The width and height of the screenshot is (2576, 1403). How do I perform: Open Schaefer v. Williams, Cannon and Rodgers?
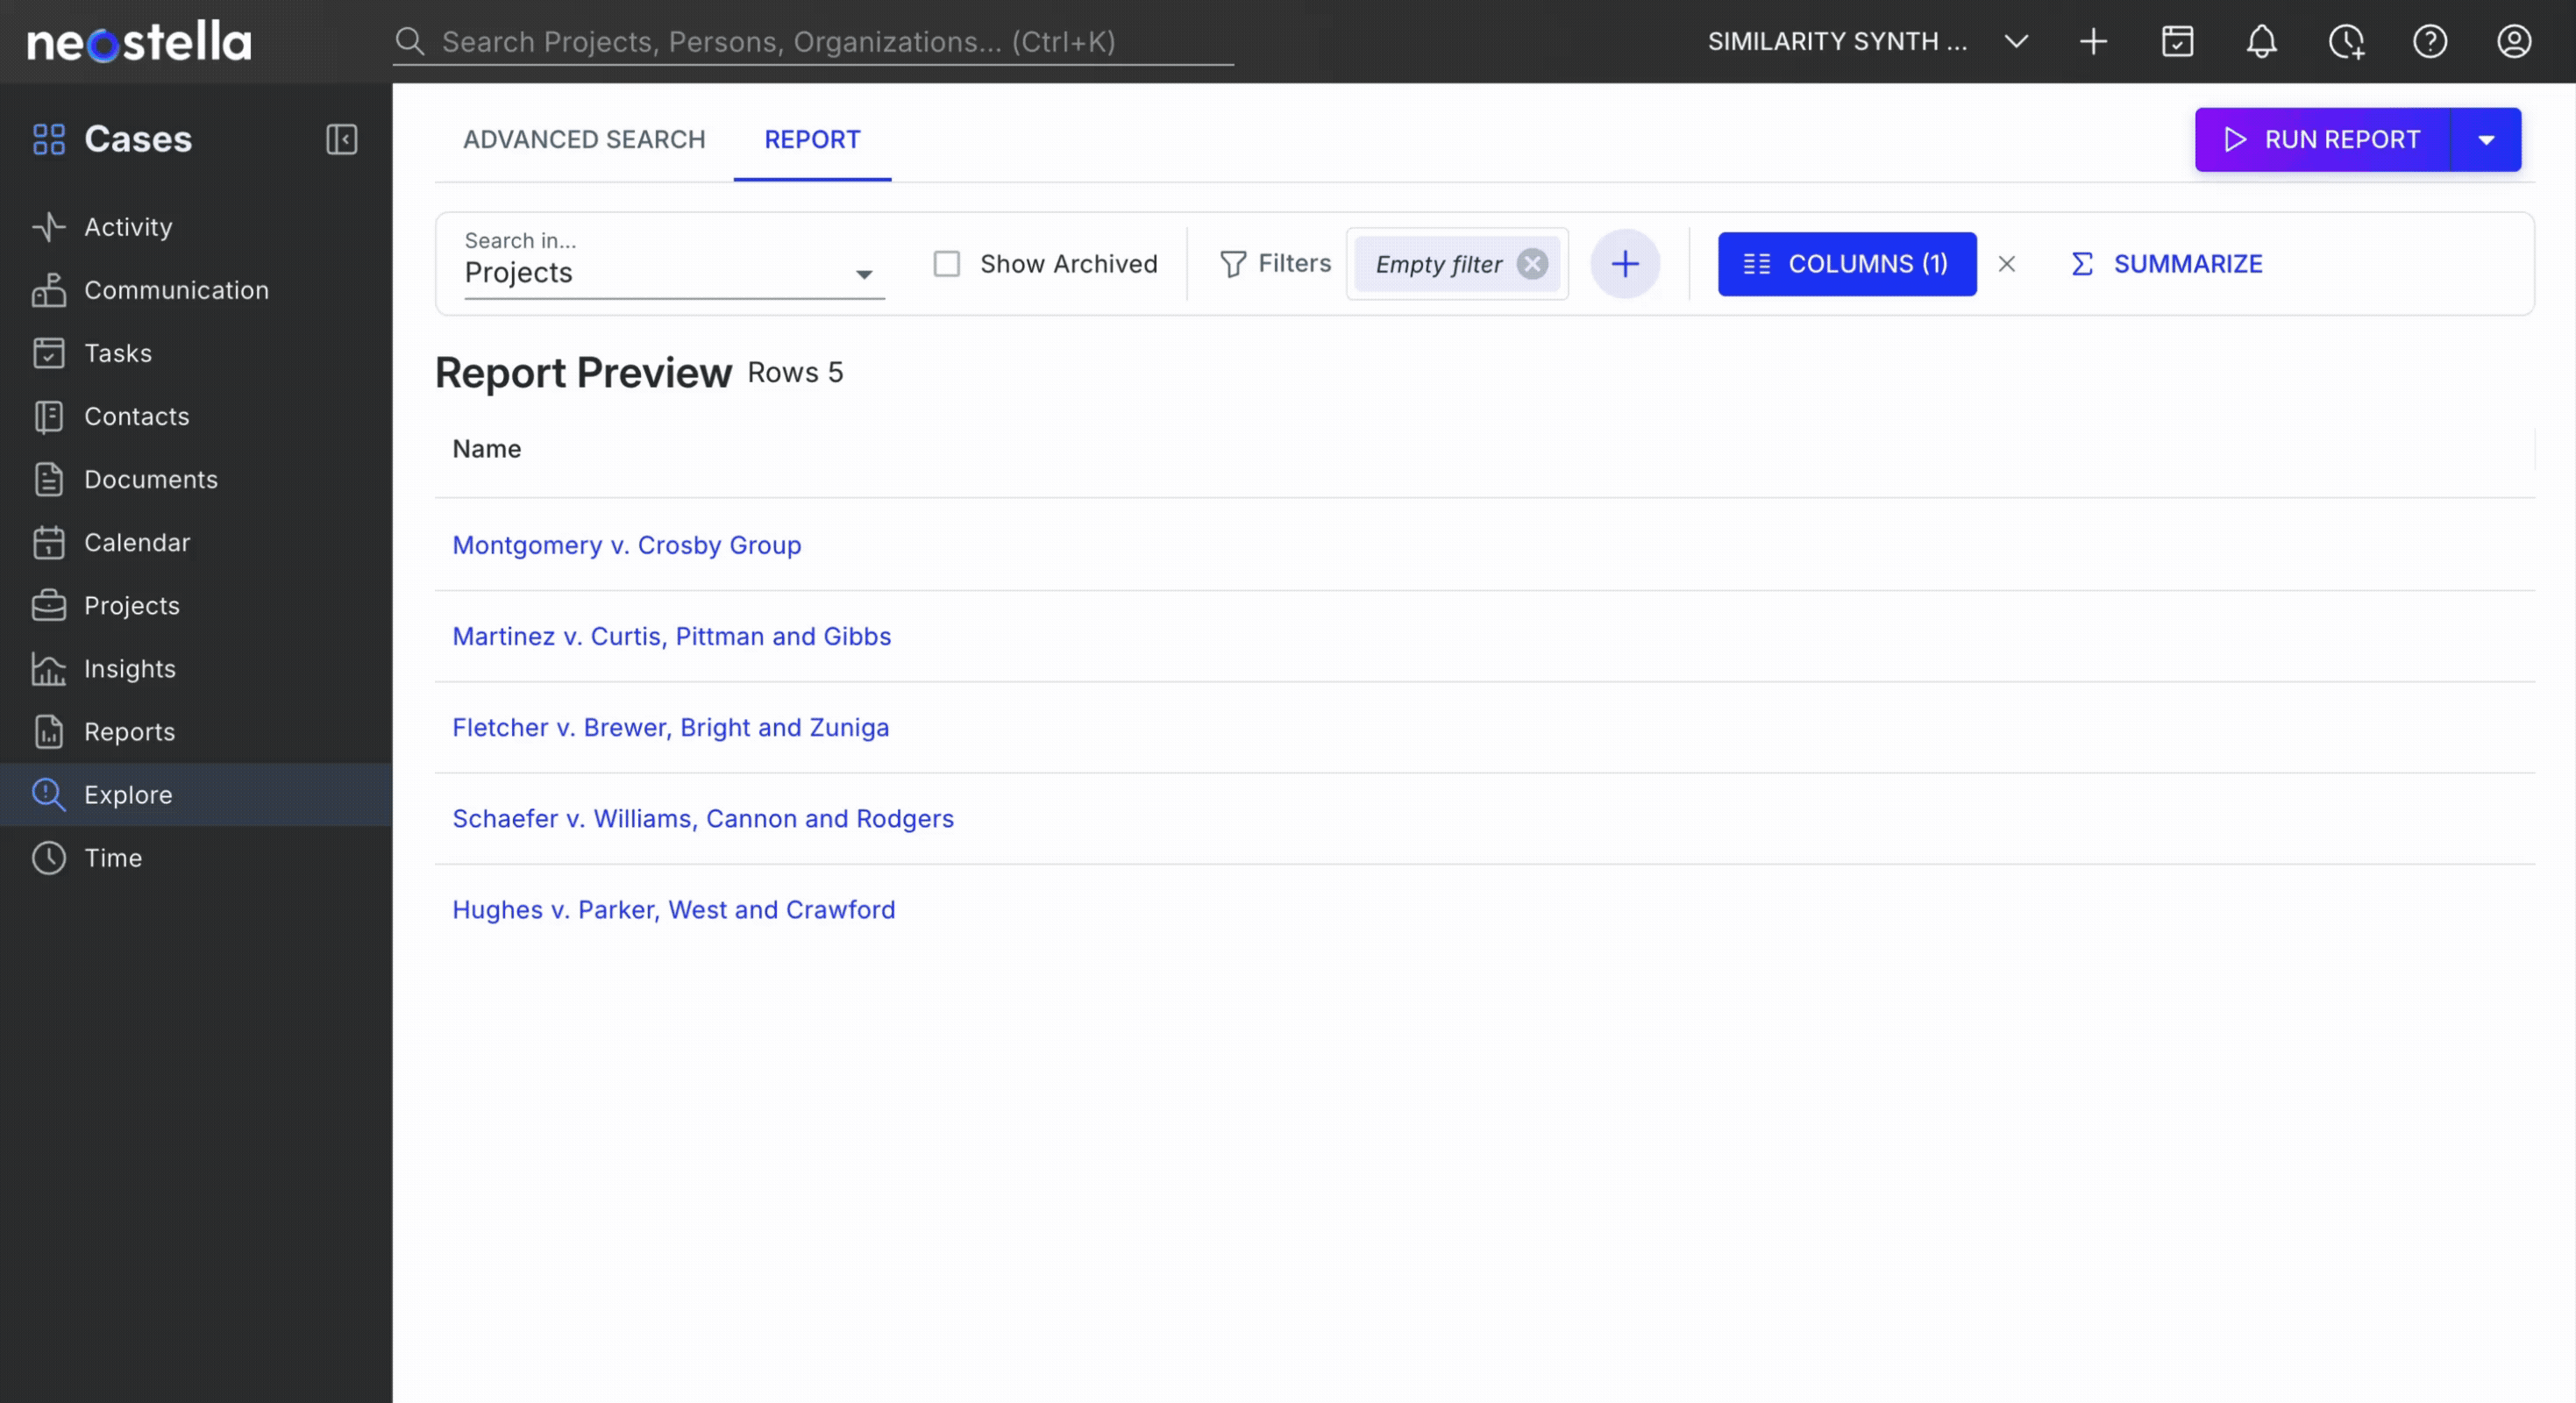tap(703, 818)
